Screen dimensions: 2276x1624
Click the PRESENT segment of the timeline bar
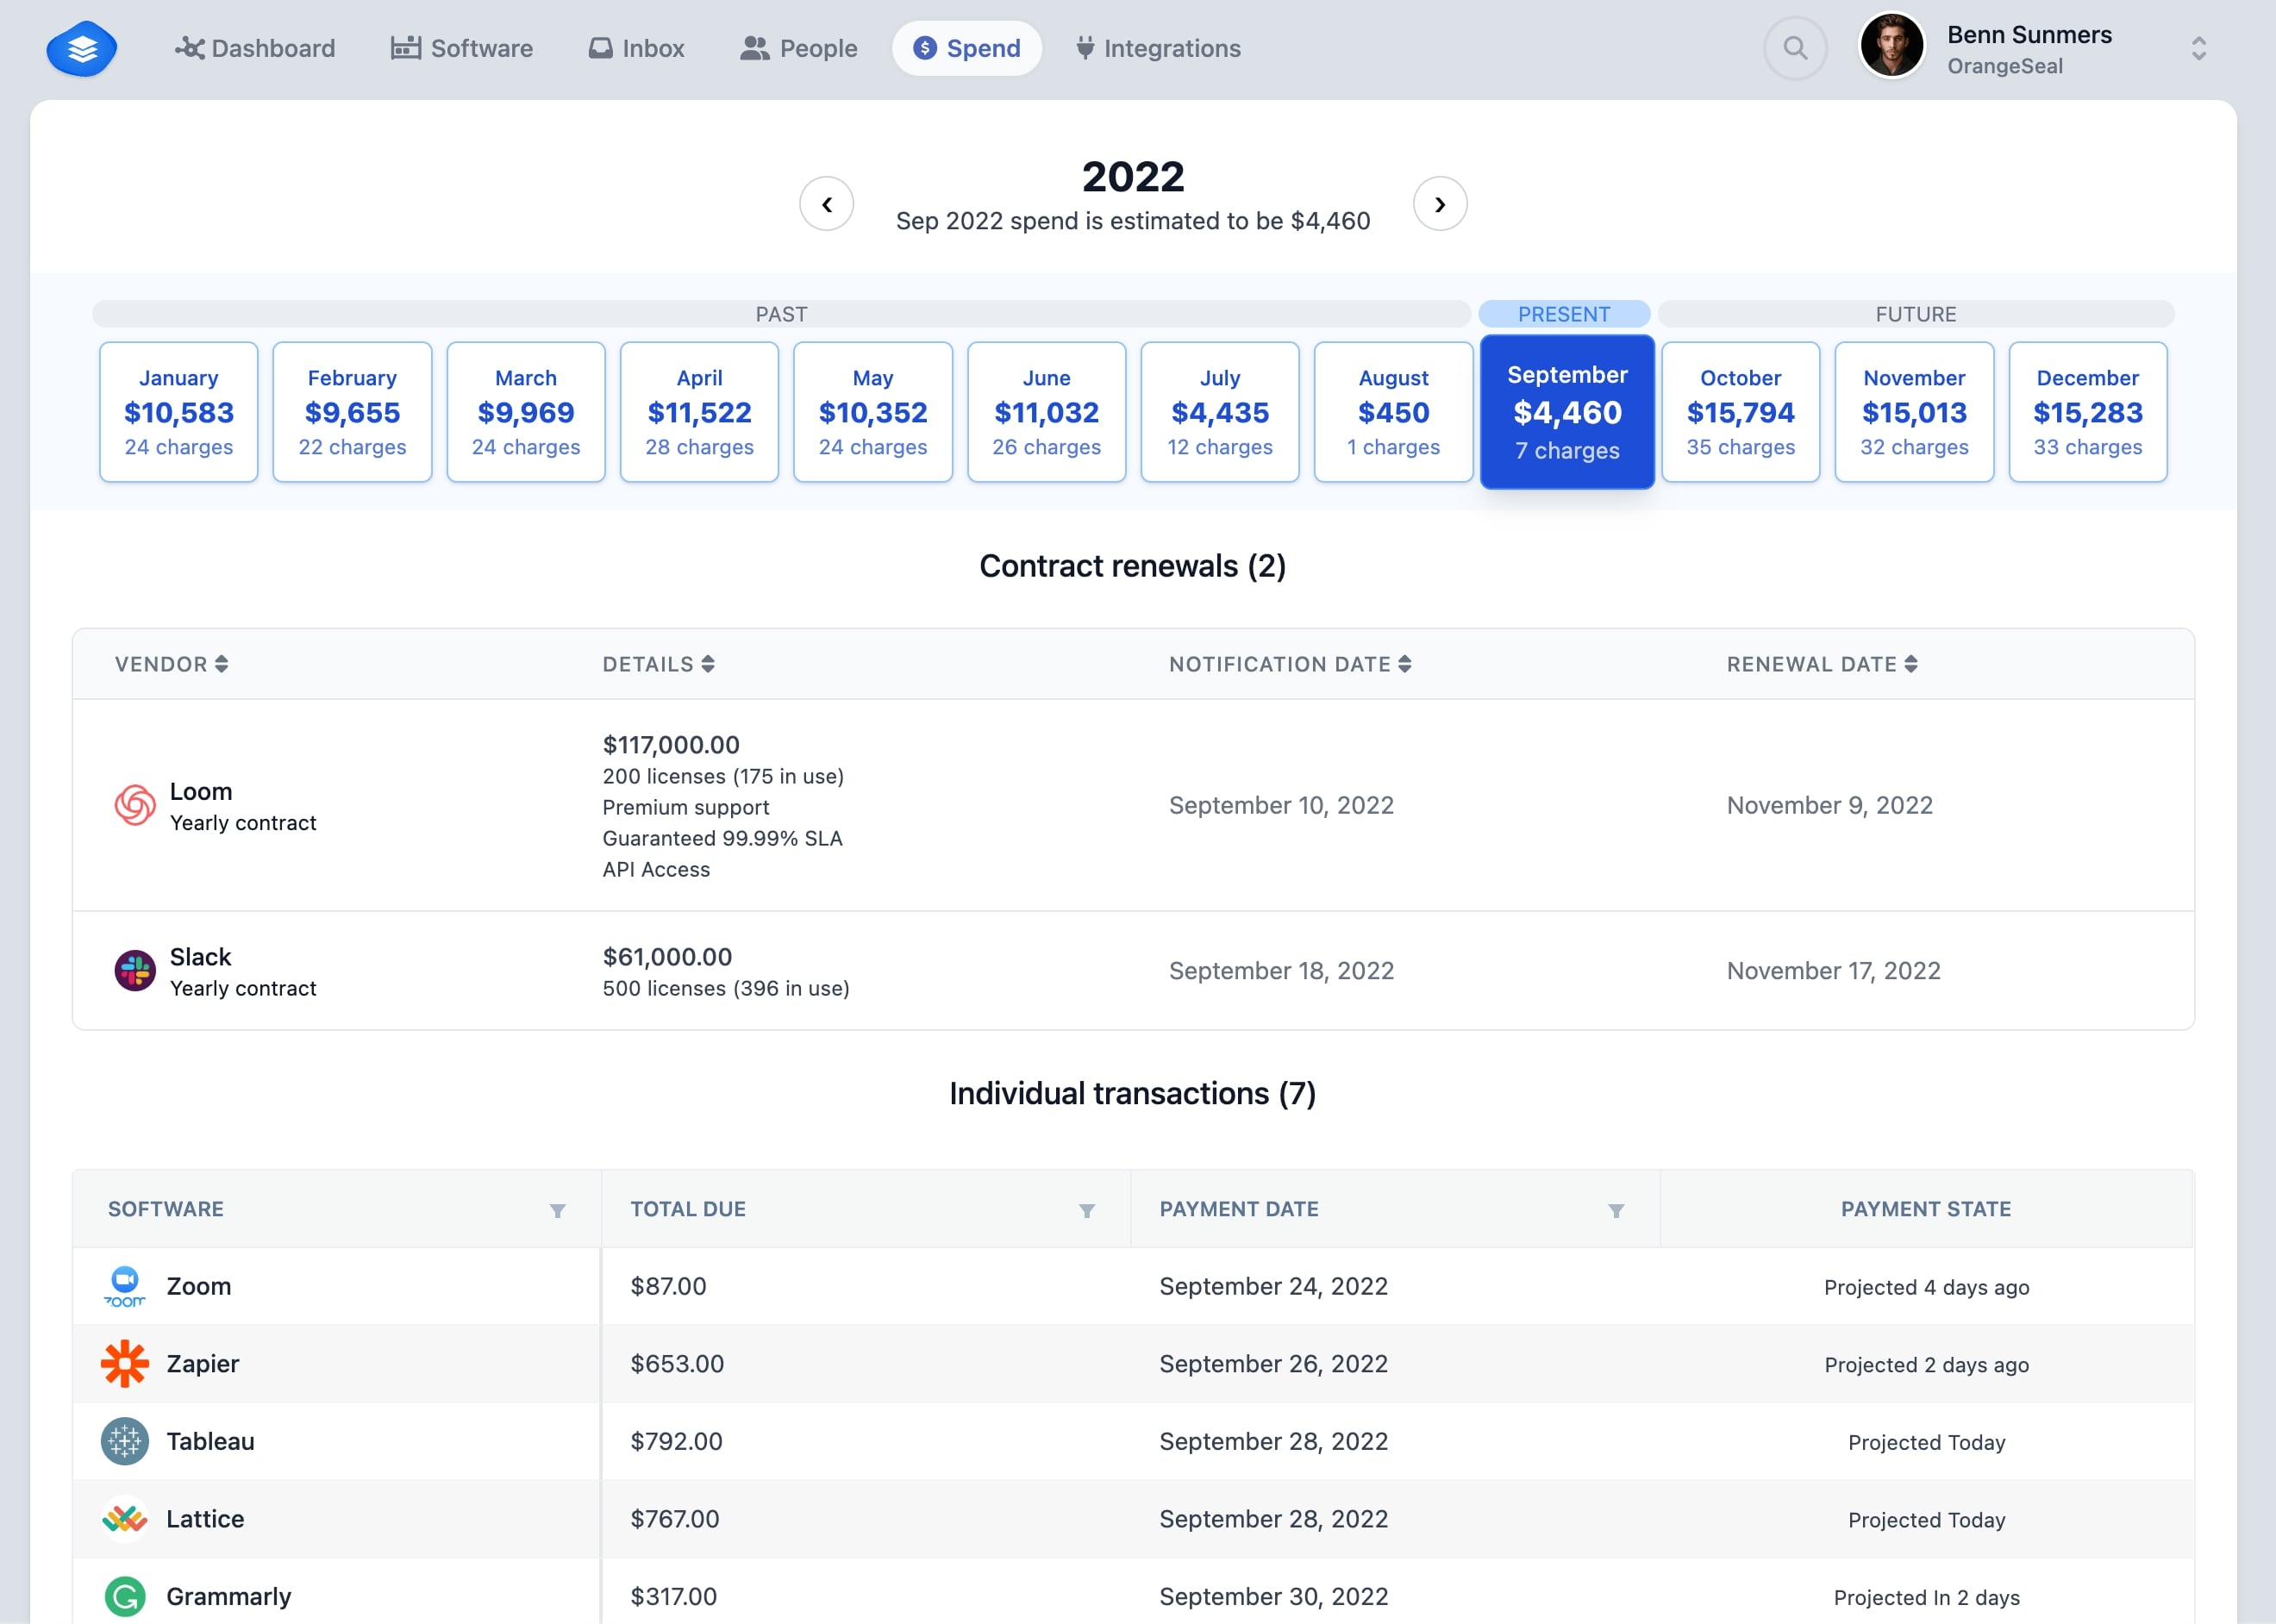pyautogui.click(x=1564, y=313)
